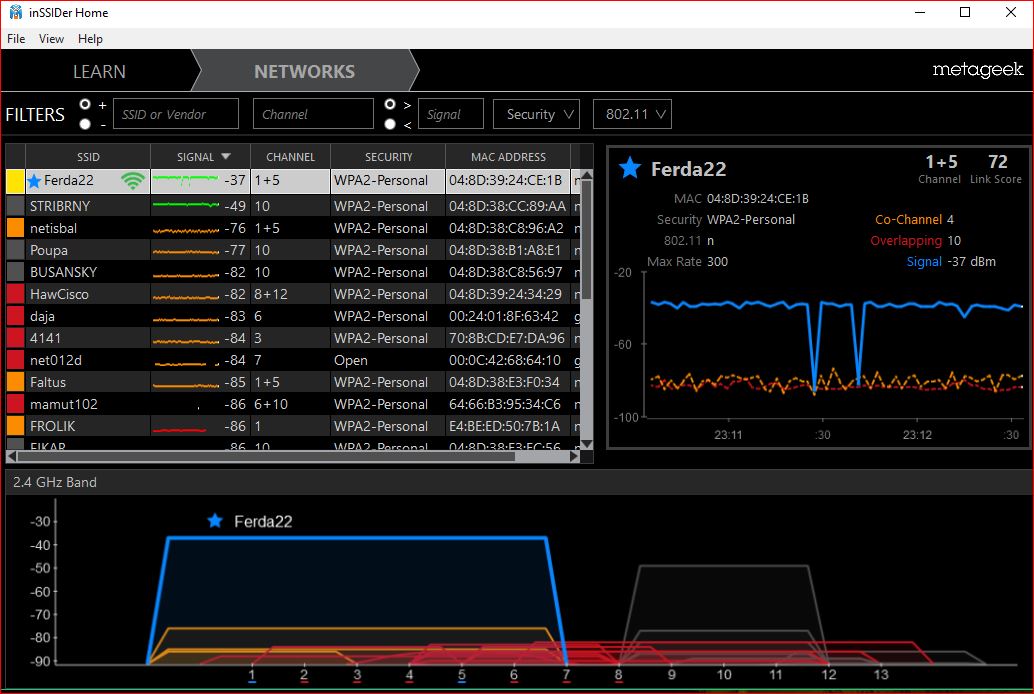Select the plus include filter radio button
This screenshot has width=1034, height=694.
[85, 104]
